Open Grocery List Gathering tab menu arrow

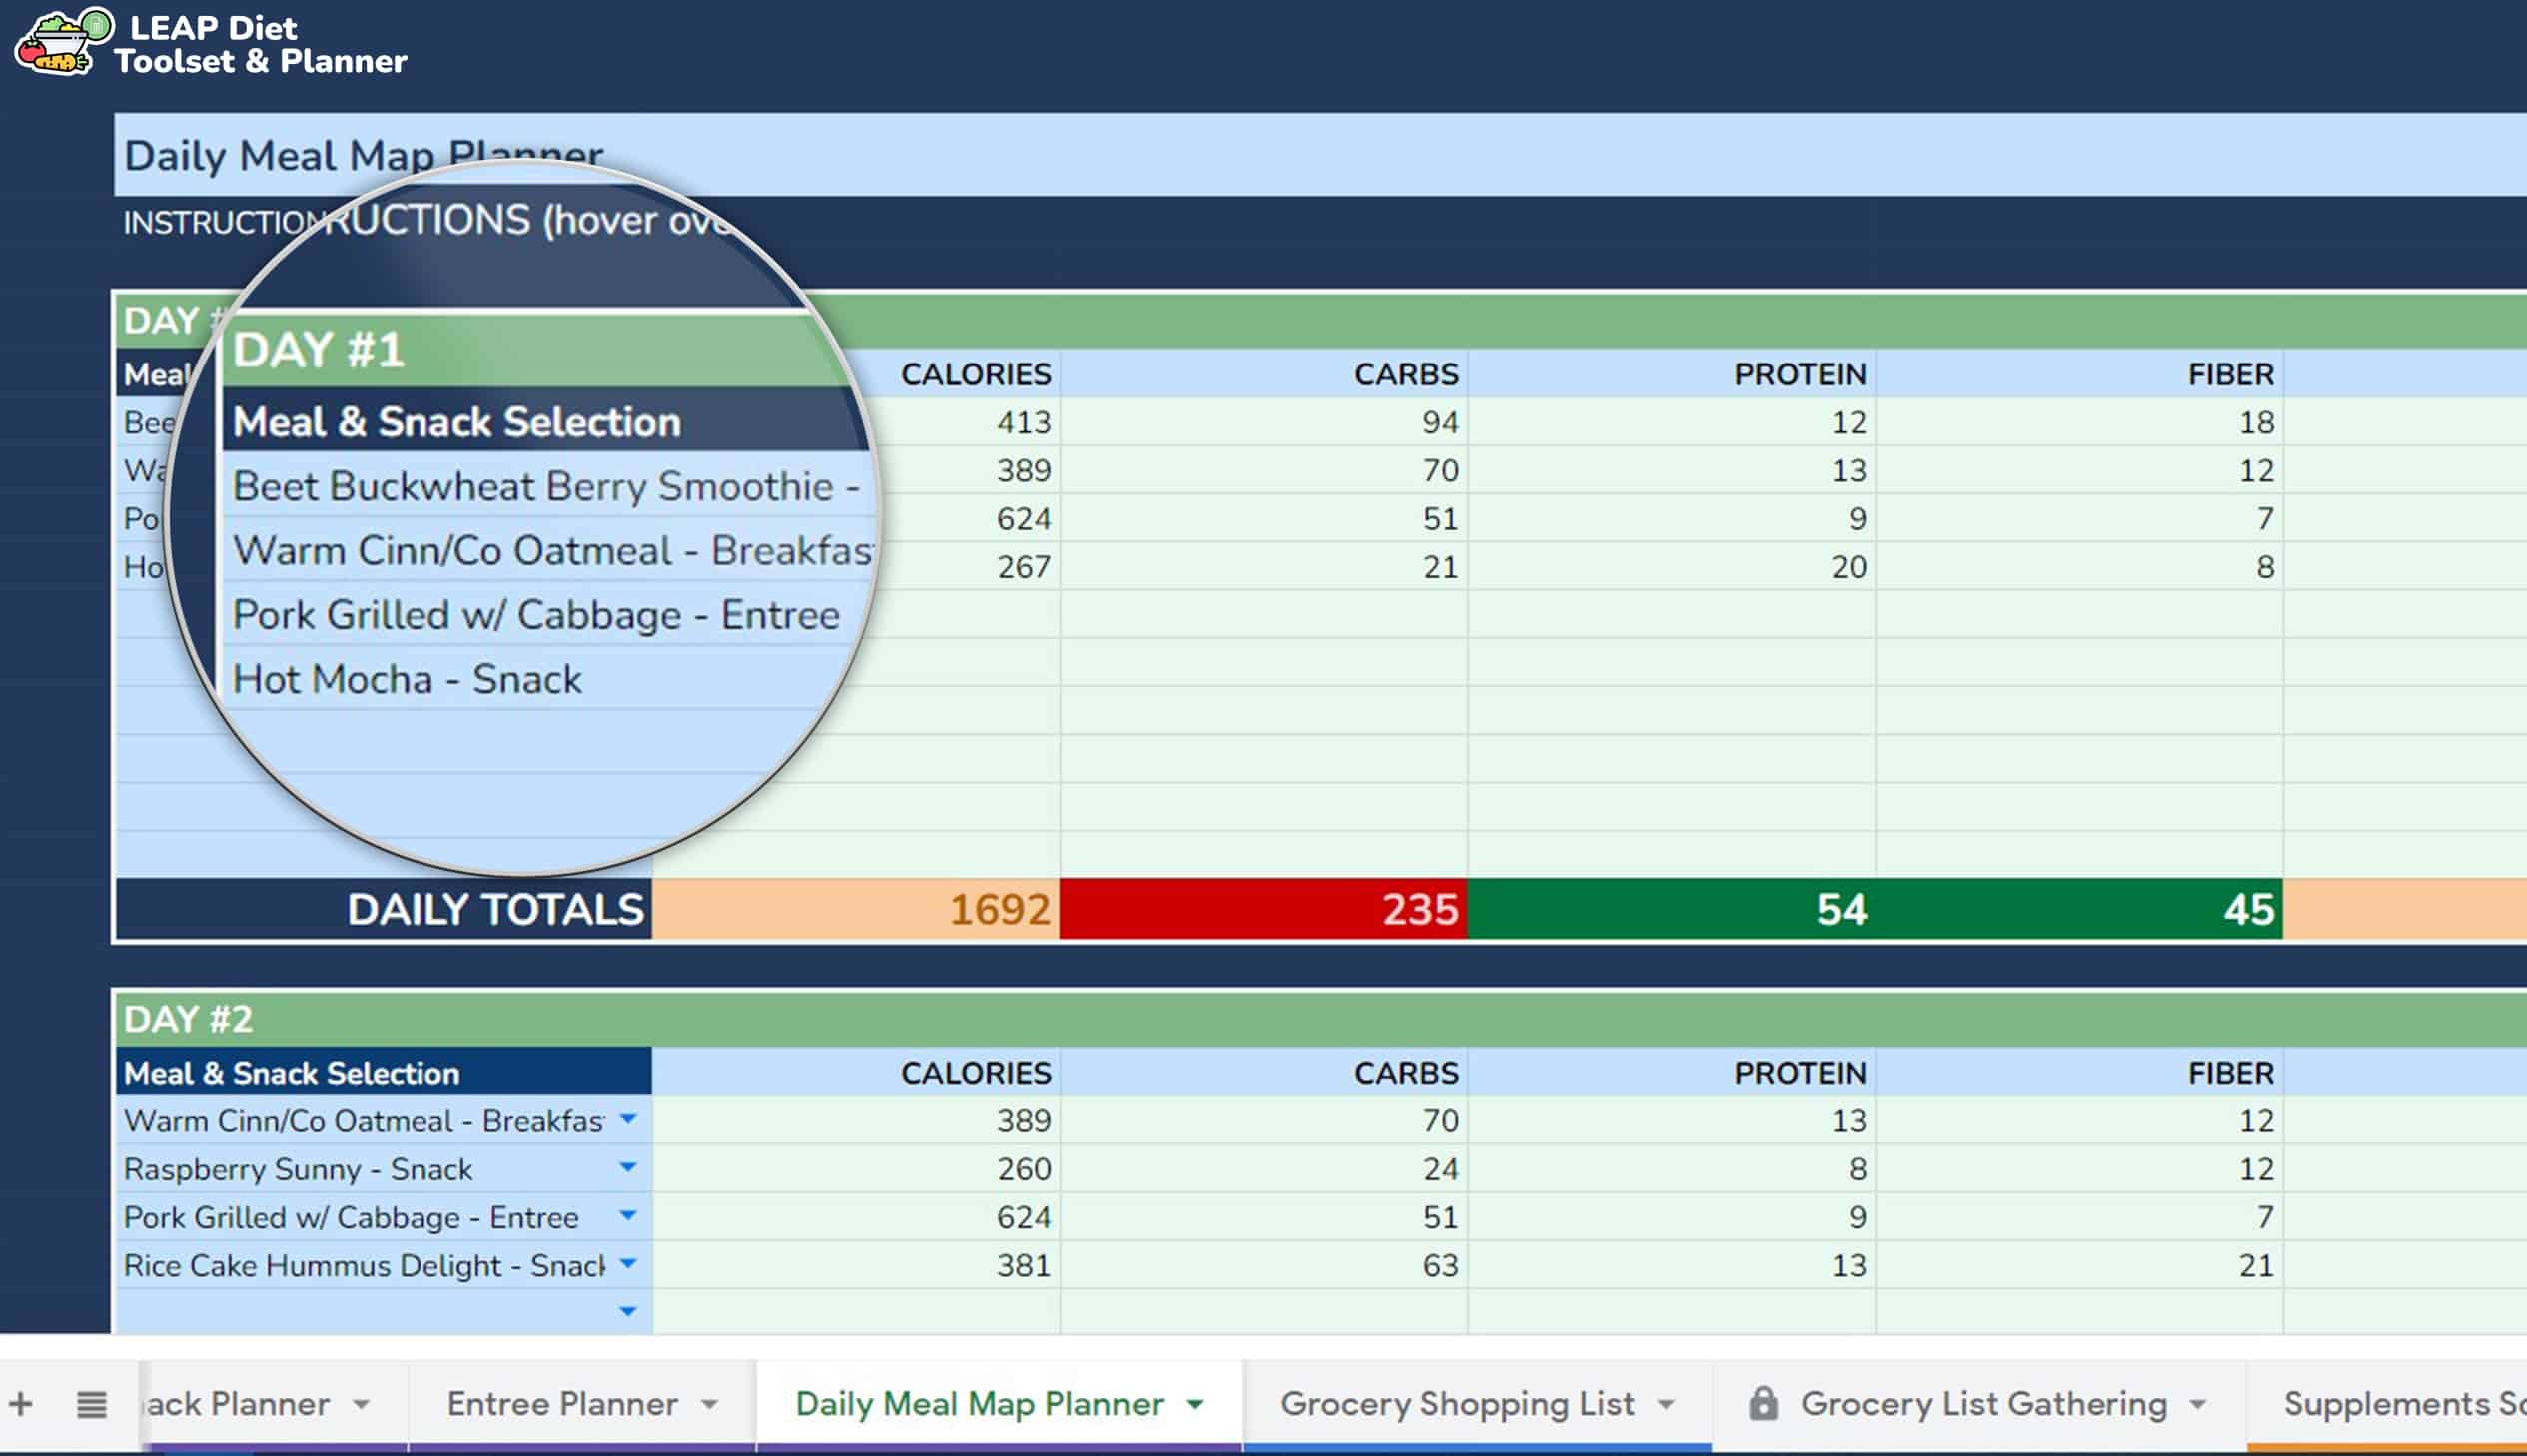[x=2198, y=1404]
